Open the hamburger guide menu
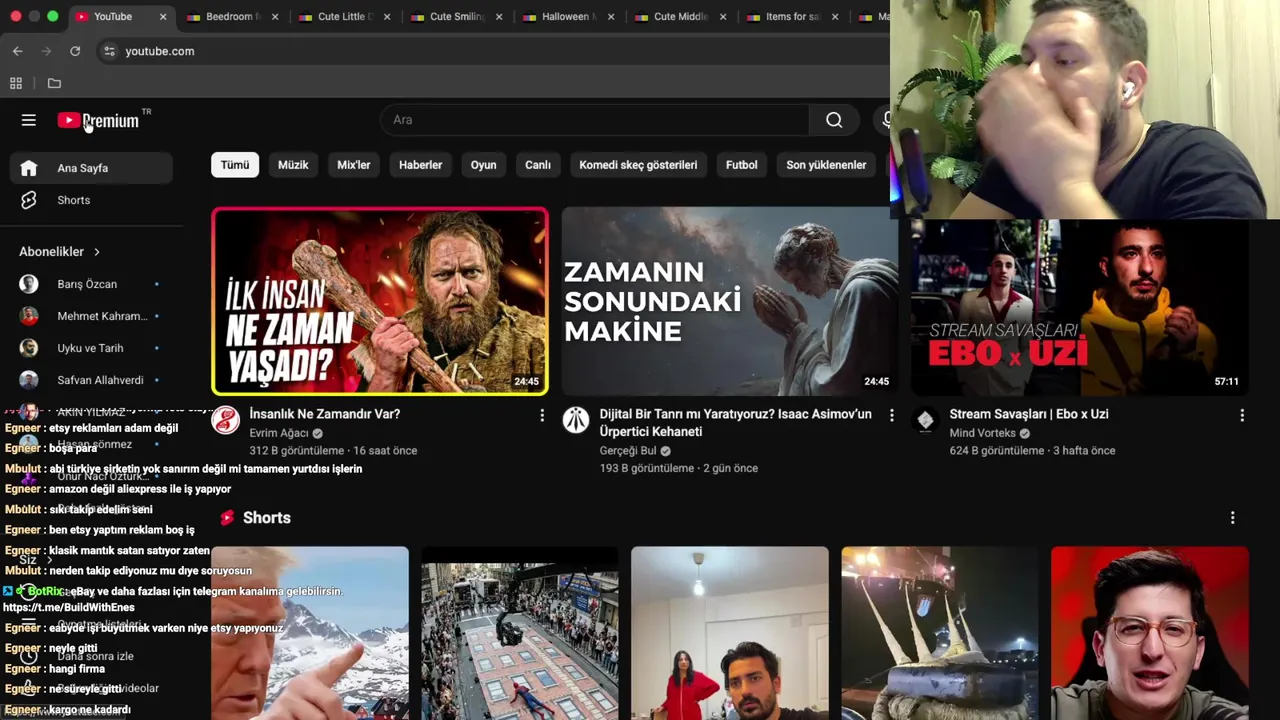The height and width of the screenshot is (720, 1280). click(x=28, y=120)
